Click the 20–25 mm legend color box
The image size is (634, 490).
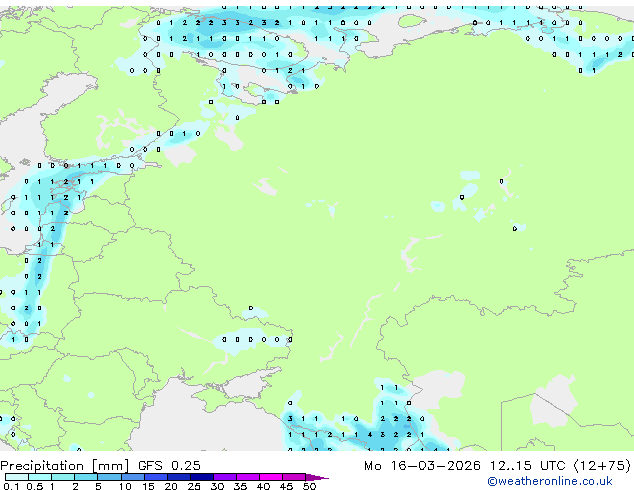click(178, 477)
